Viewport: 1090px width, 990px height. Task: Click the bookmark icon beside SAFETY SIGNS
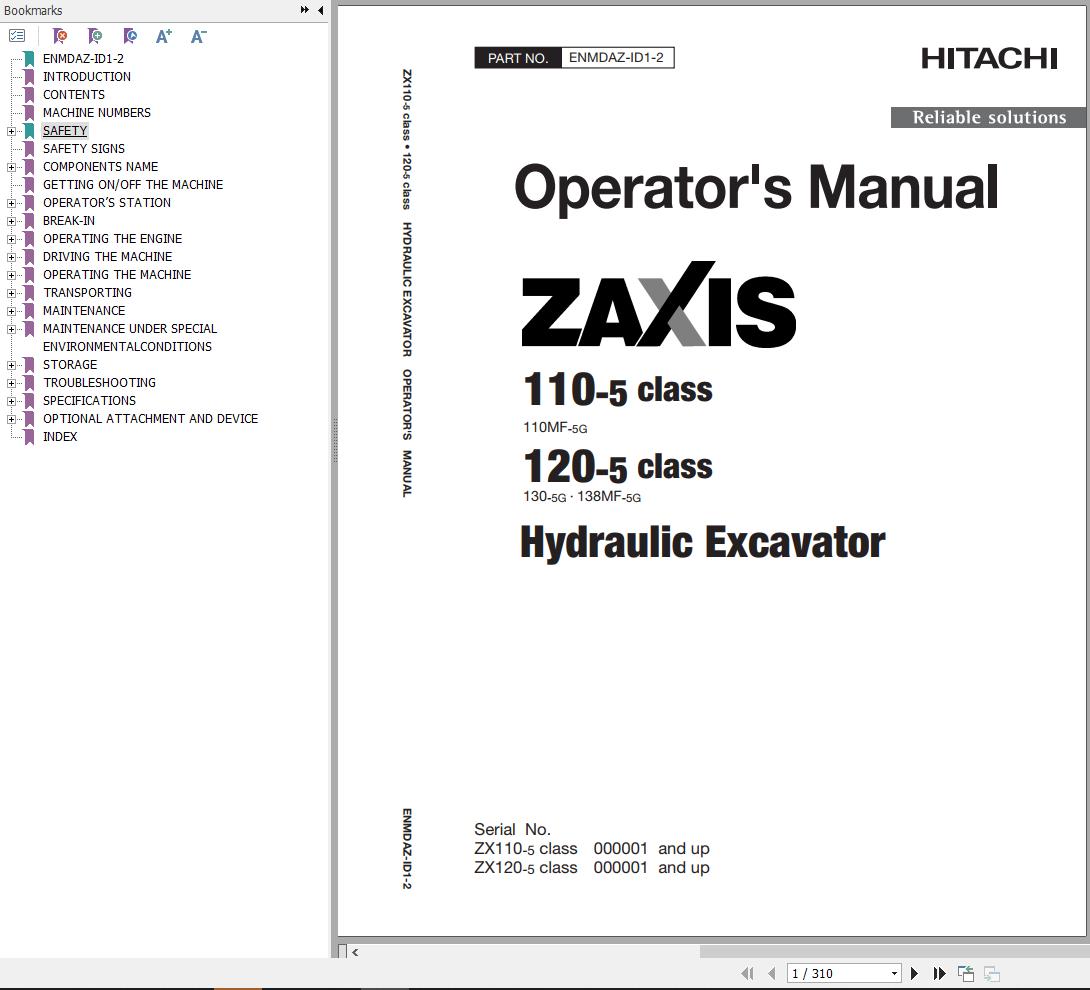tap(30, 149)
